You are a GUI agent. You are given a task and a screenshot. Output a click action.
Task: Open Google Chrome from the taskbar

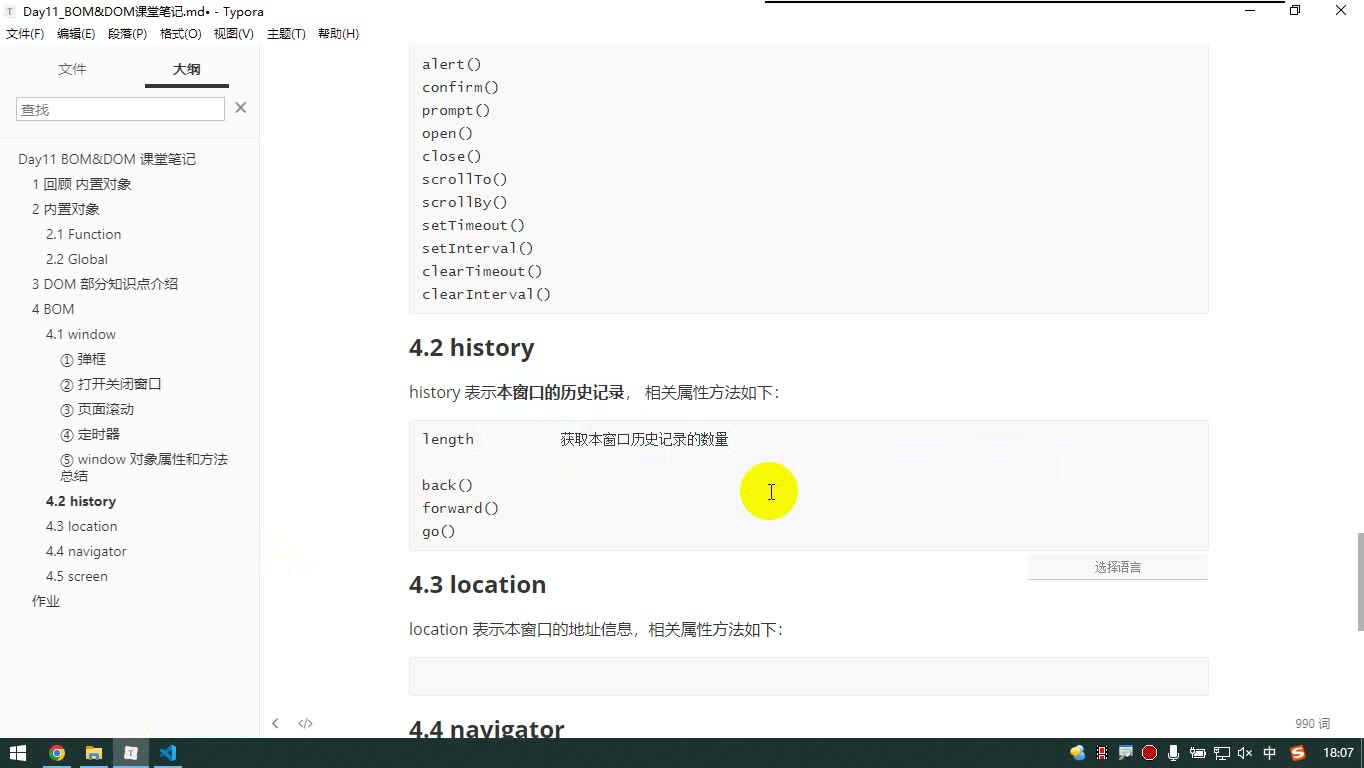[x=57, y=753]
